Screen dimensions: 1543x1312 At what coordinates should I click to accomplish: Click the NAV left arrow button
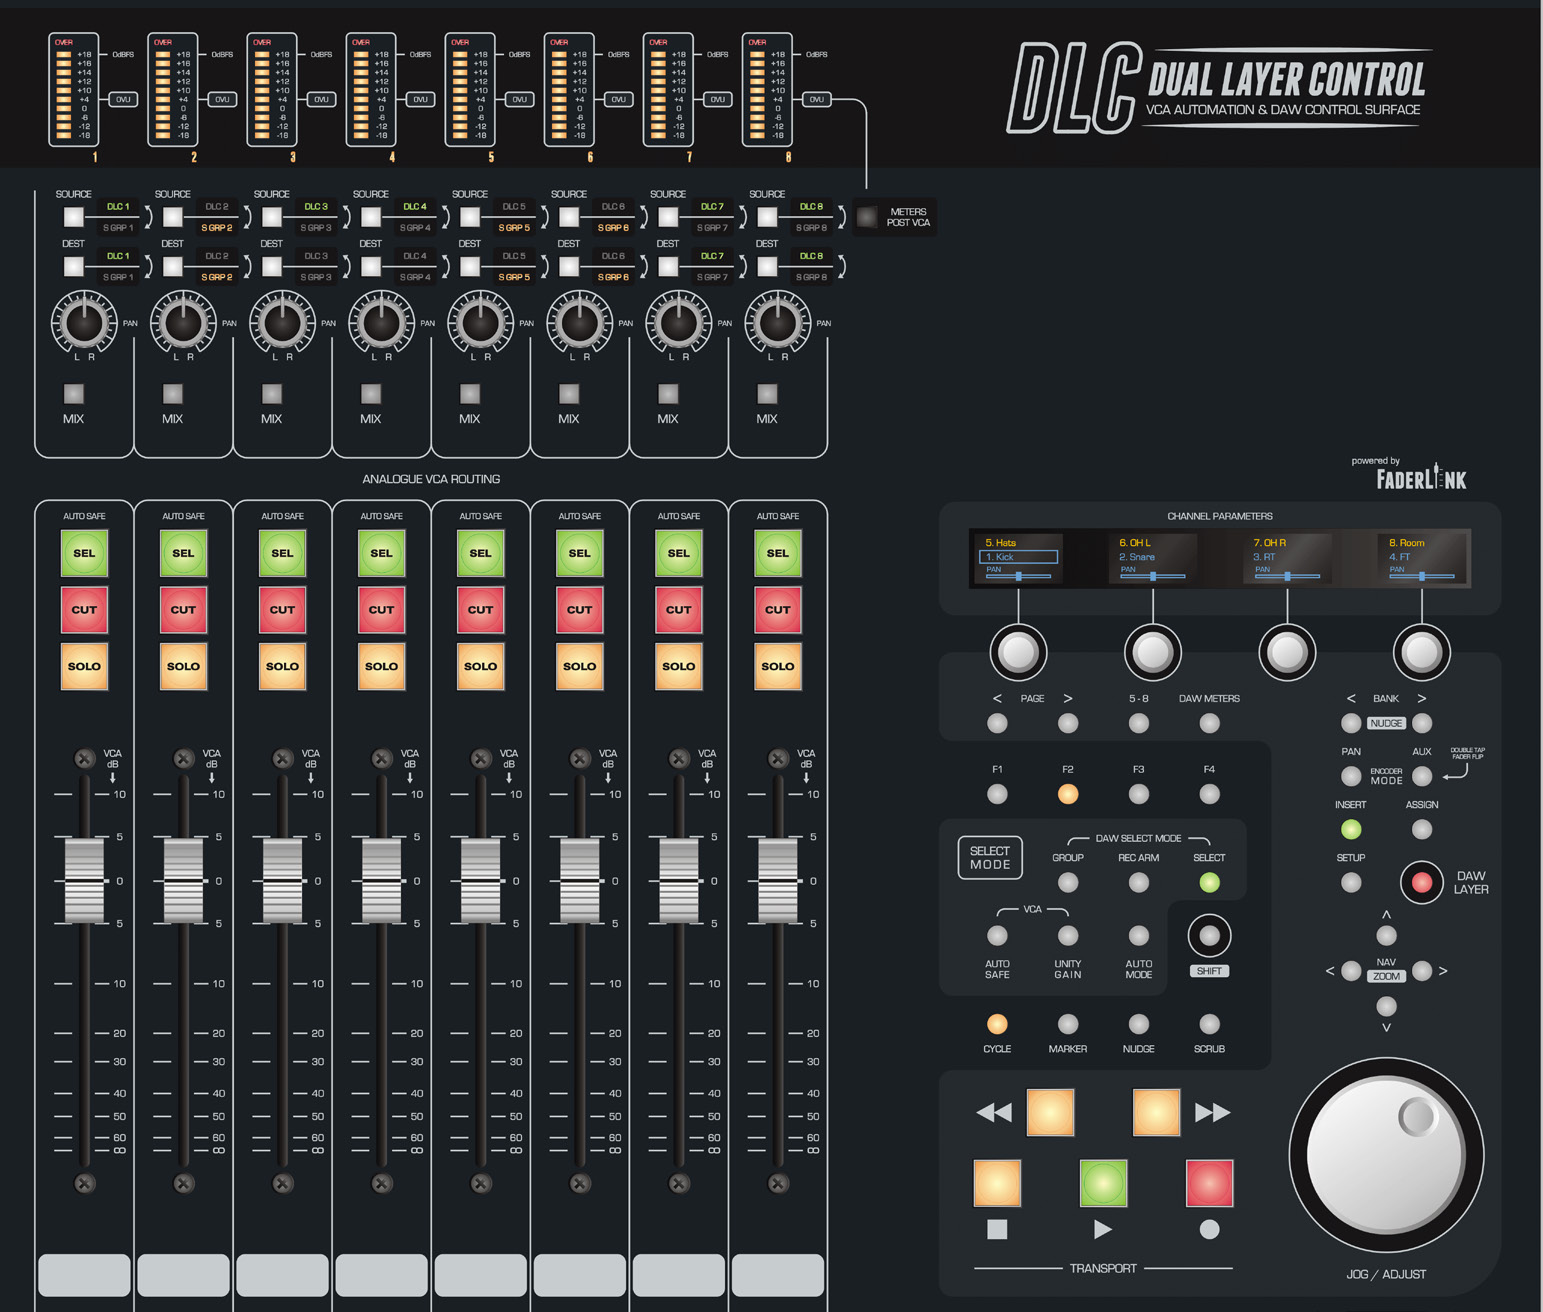click(1351, 971)
